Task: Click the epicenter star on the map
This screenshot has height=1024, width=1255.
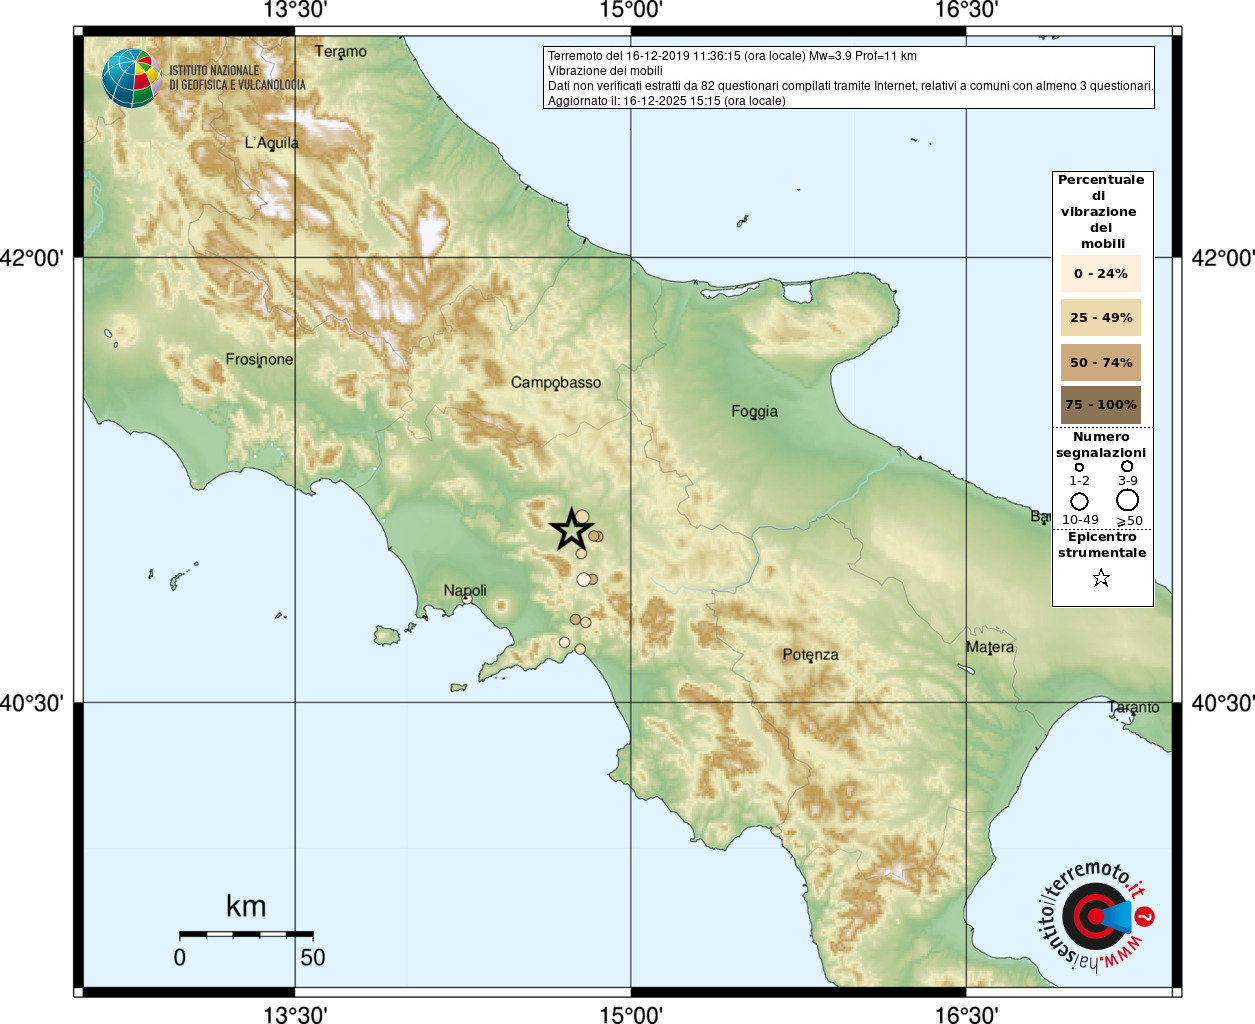Action: point(572,529)
